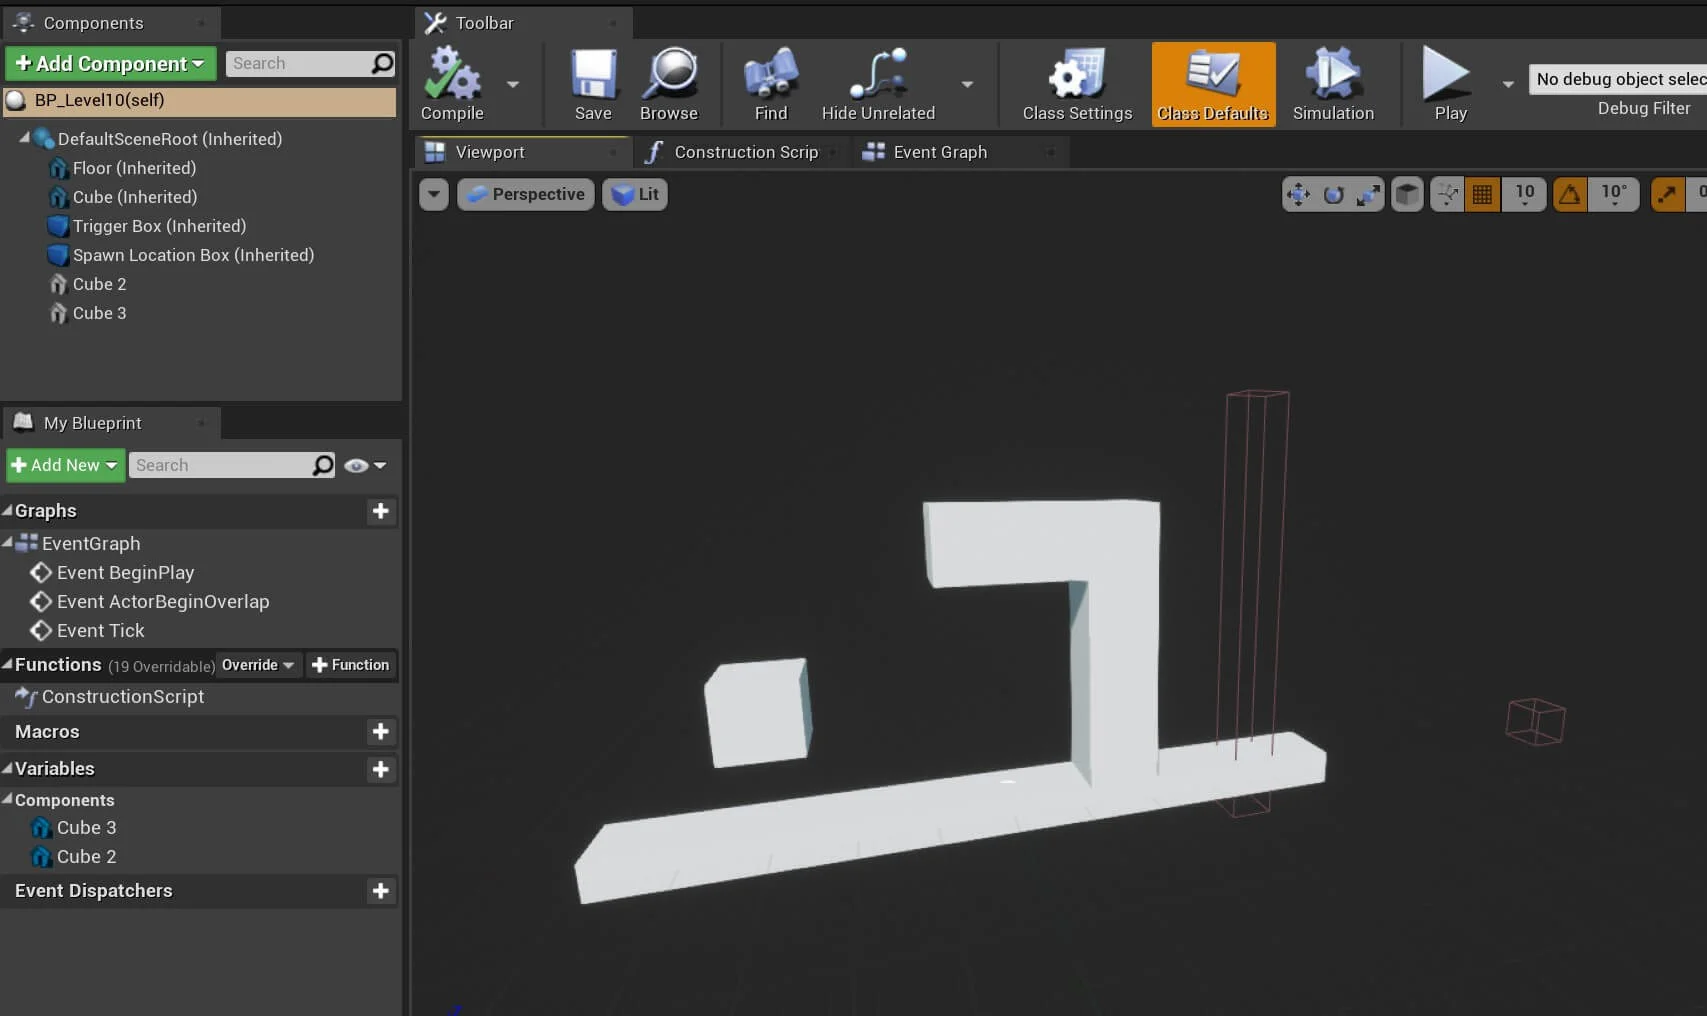Toggle rotation snapping angle icon
Viewport: 1707px width, 1016px height.
1570,194
